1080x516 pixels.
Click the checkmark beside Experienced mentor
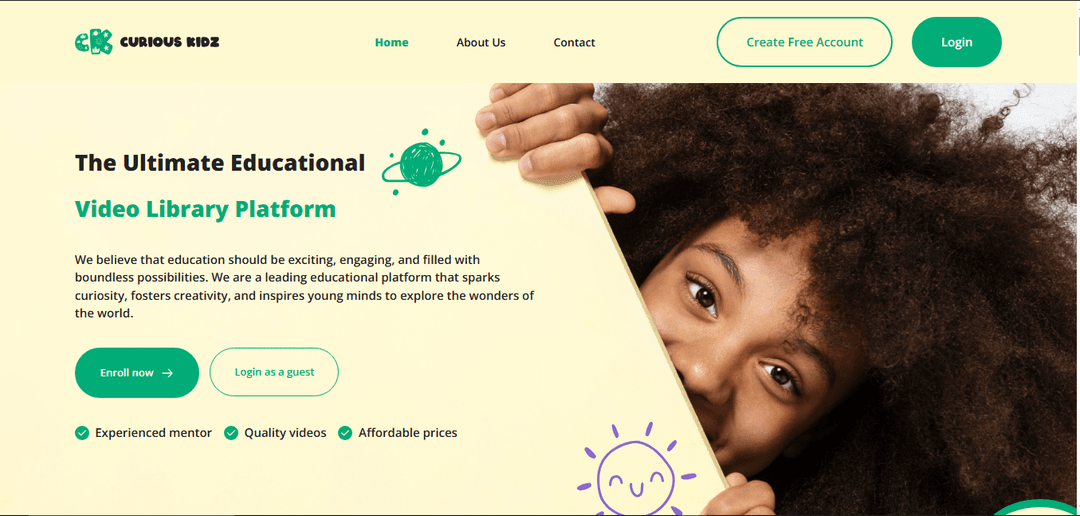[82, 433]
